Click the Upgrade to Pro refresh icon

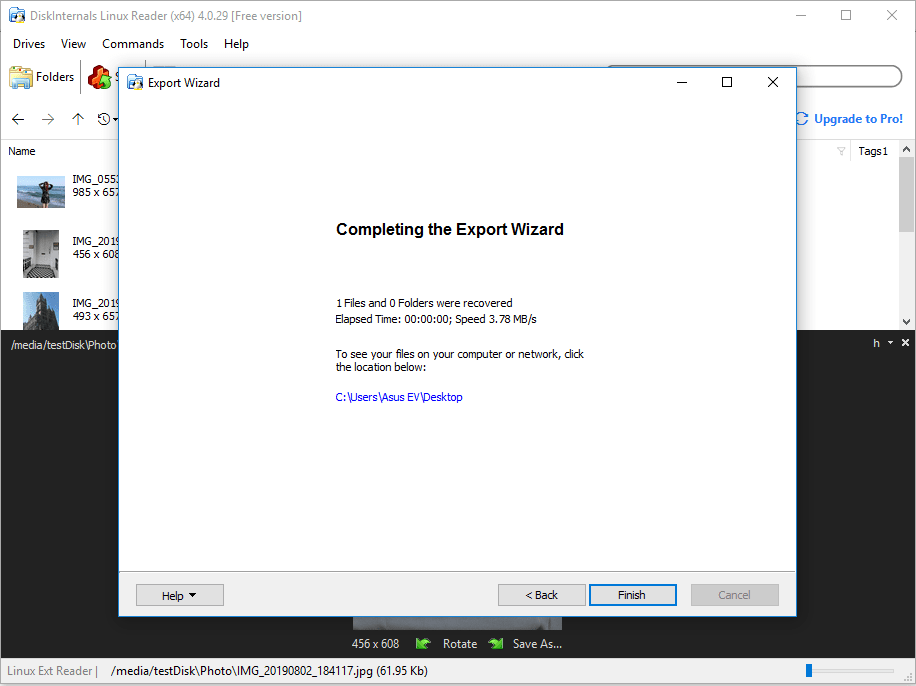(x=802, y=119)
